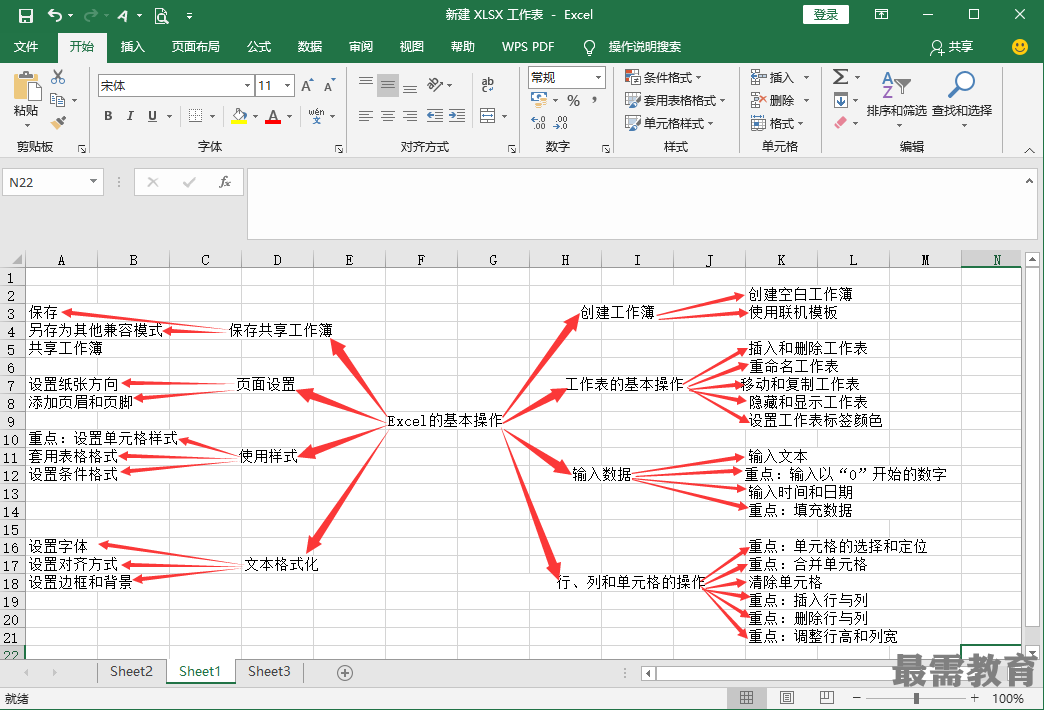Viewport: 1044px width, 710px height.
Task: Click the Align Left icon
Action: tap(366, 116)
